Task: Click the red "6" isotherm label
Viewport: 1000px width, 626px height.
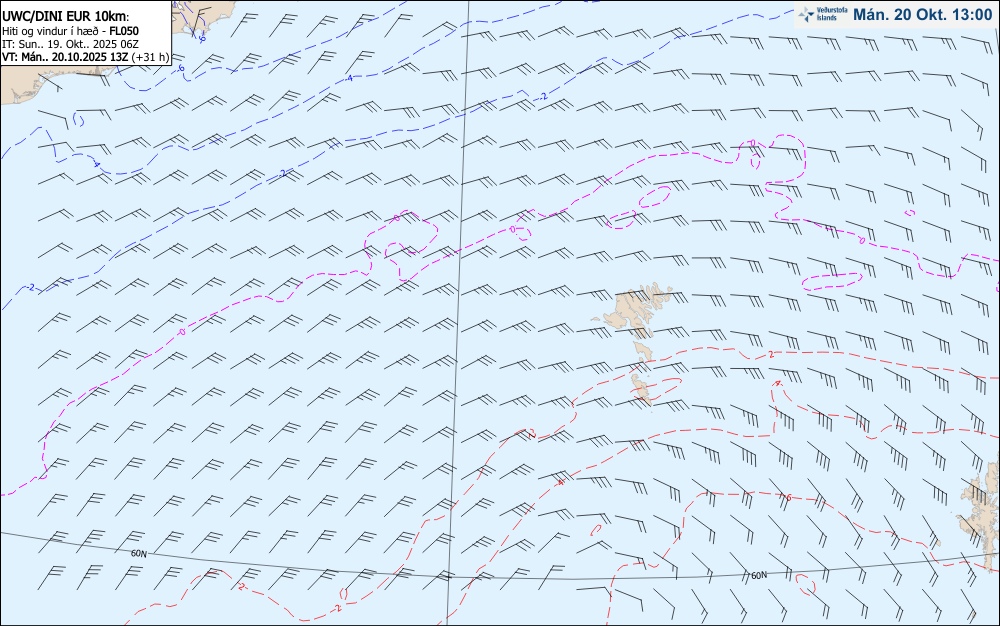Action: coord(788,498)
